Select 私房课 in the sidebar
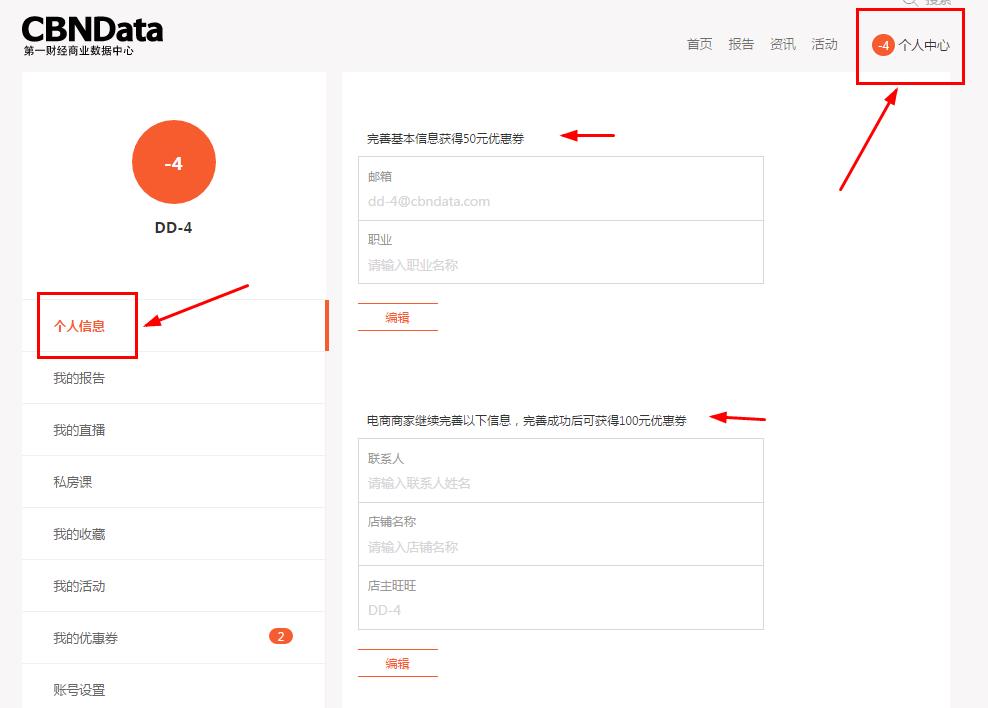Viewport: 988px width, 708px height. tap(72, 482)
